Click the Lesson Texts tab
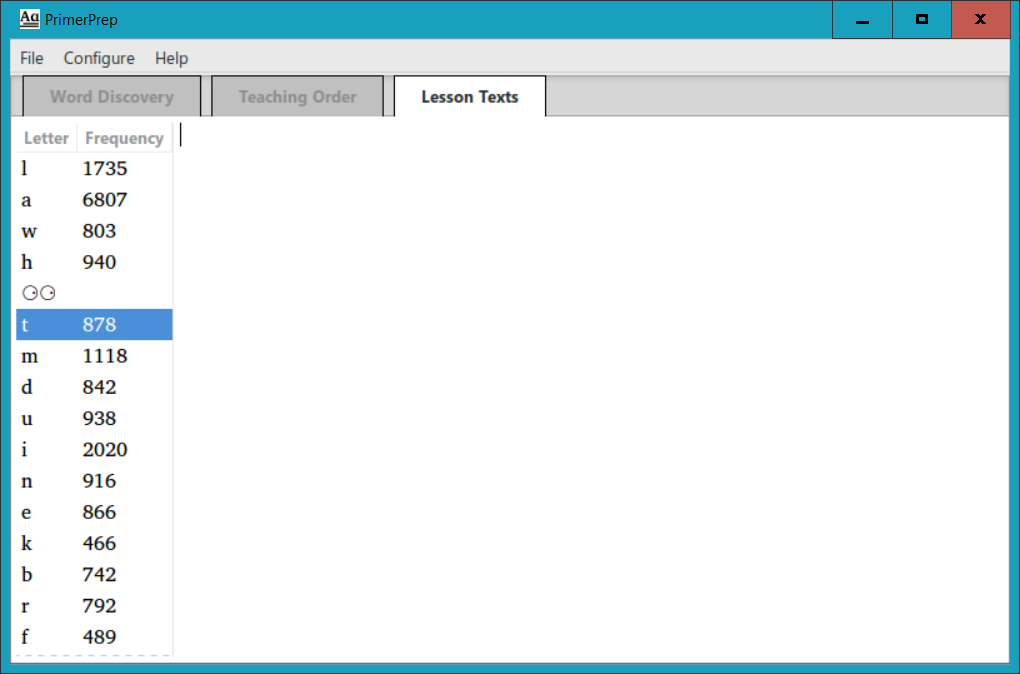This screenshot has height=674, width=1020. click(469, 96)
